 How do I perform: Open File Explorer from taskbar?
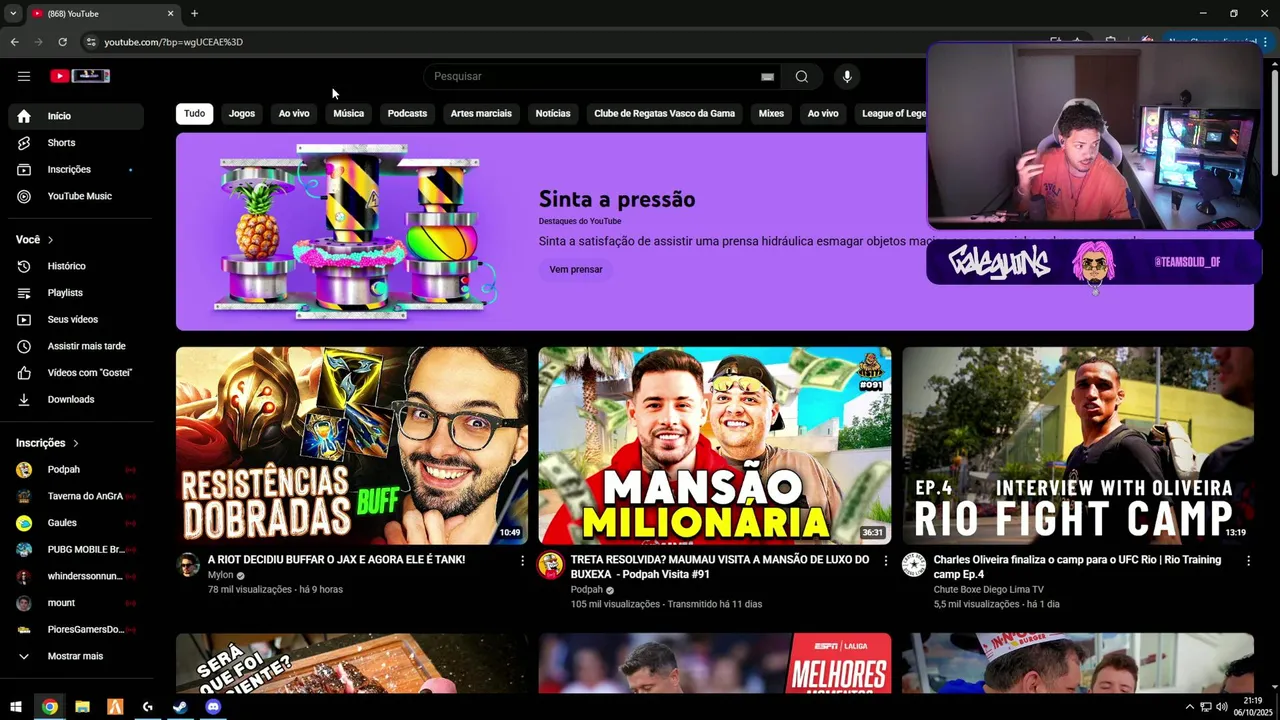tap(82, 707)
